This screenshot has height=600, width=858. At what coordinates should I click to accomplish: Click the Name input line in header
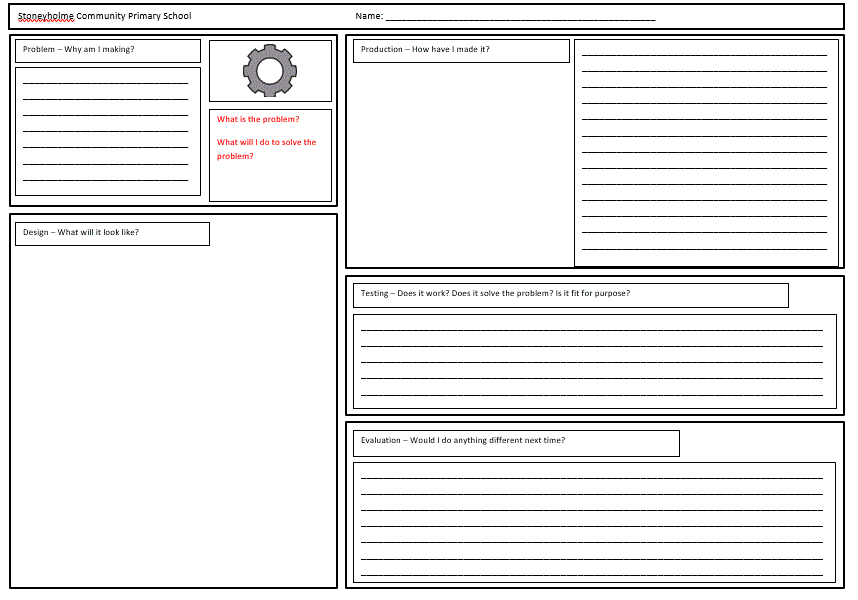(x=520, y=19)
